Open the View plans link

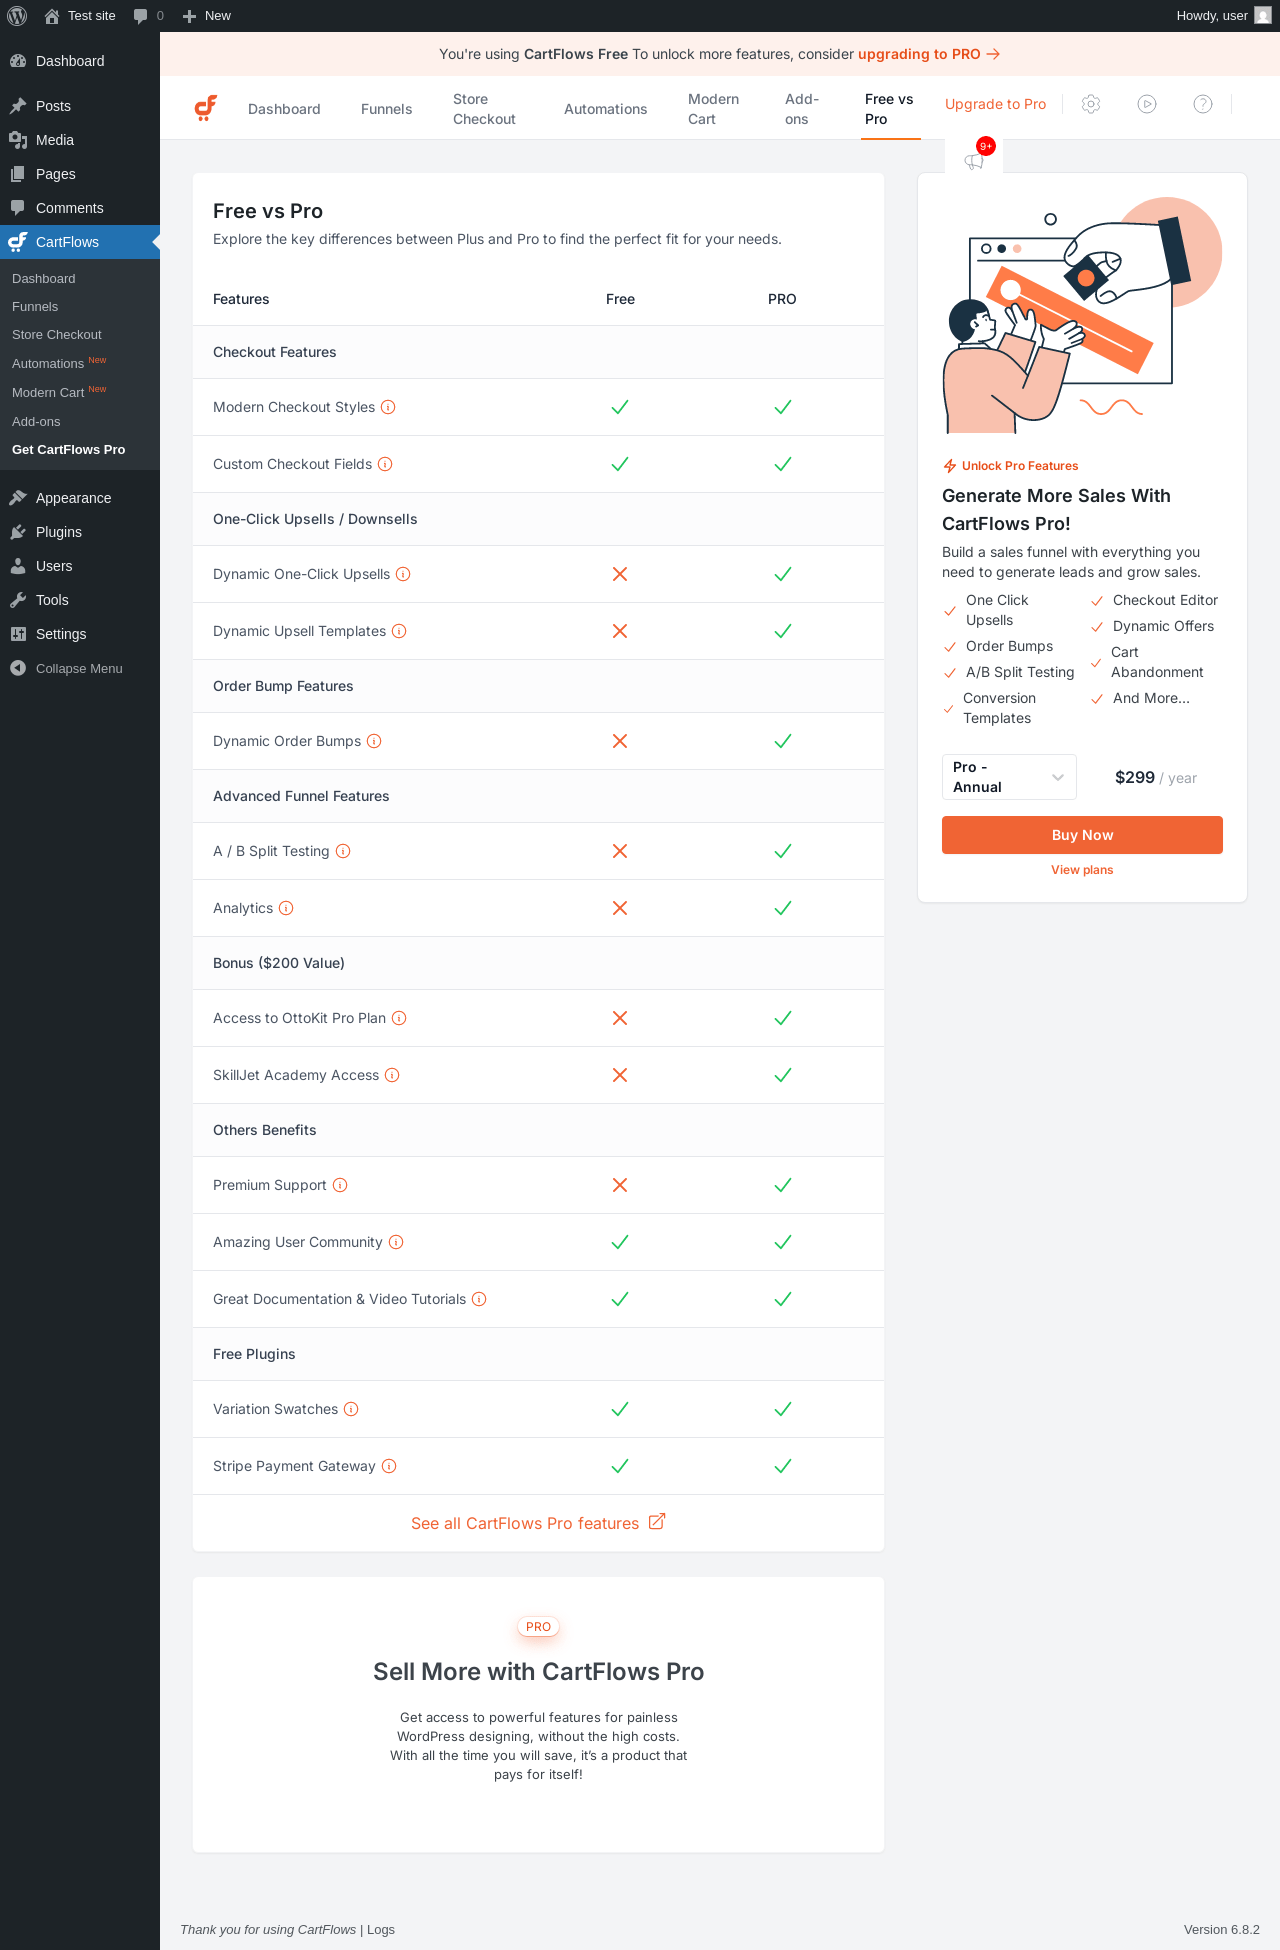pyautogui.click(x=1082, y=870)
